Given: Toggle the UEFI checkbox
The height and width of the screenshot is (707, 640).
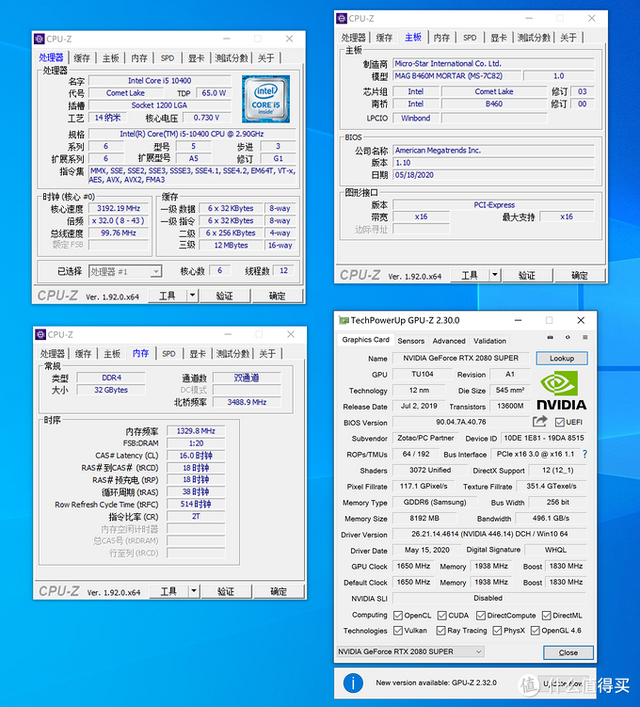Looking at the screenshot, I should point(560,422).
